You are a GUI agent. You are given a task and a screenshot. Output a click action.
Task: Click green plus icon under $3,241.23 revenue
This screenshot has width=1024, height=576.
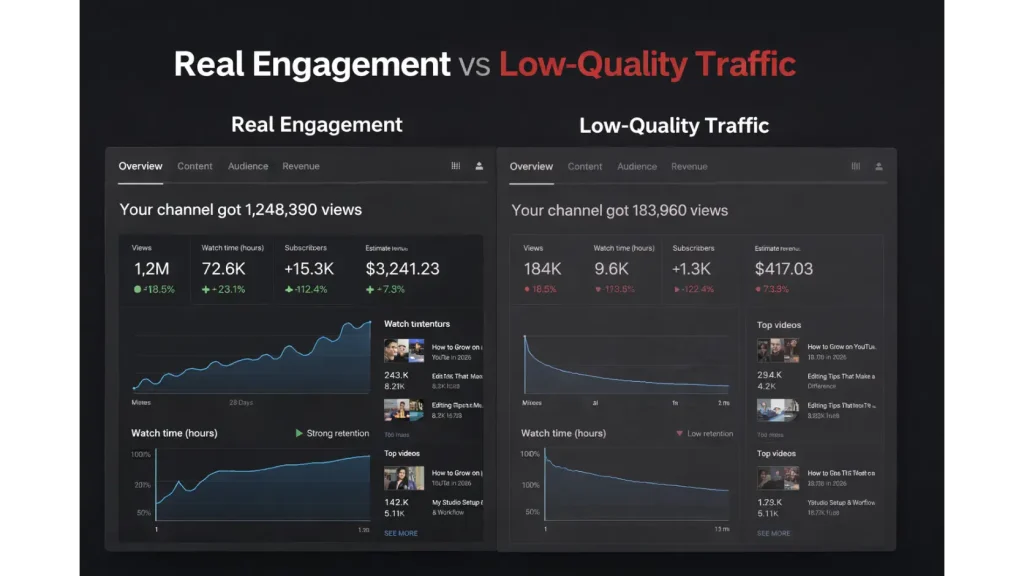pyautogui.click(x=370, y=289)
